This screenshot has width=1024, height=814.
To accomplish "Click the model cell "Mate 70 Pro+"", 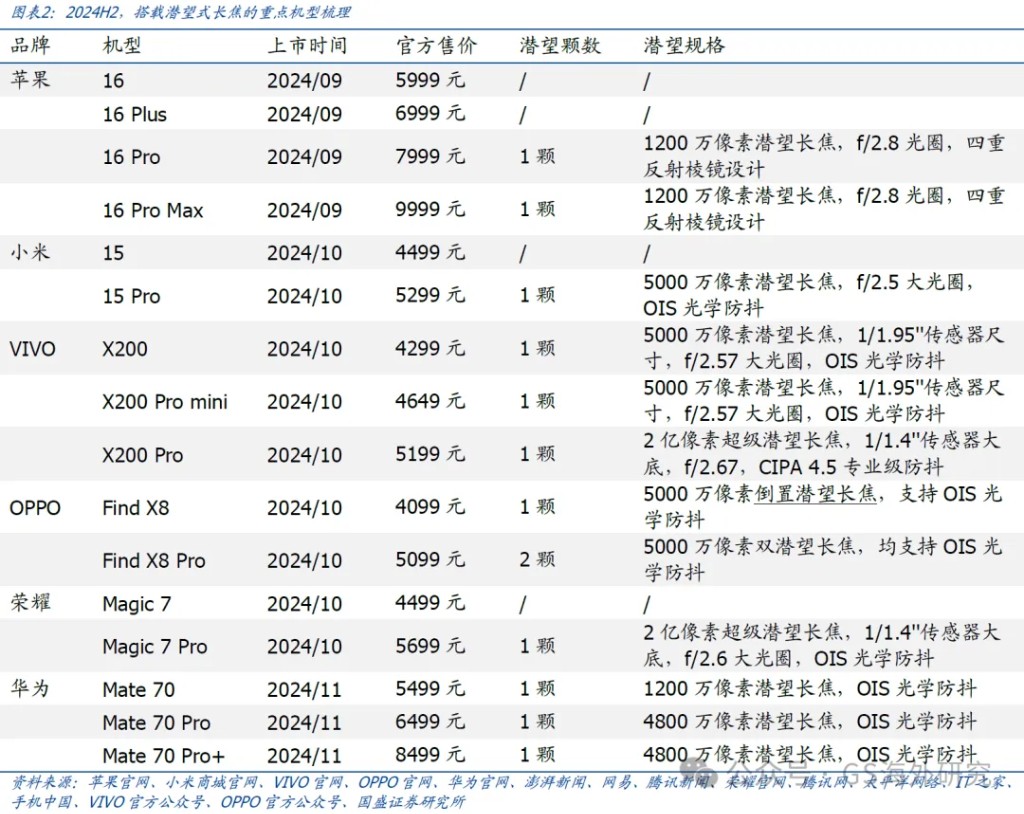I will point(164,756).
